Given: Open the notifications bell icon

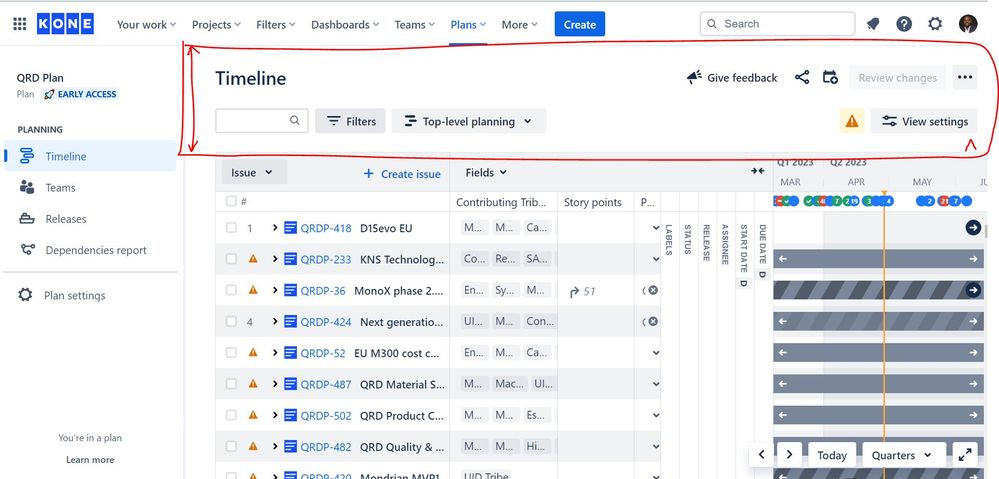Looking at the screenshot, I should [873, 24].
